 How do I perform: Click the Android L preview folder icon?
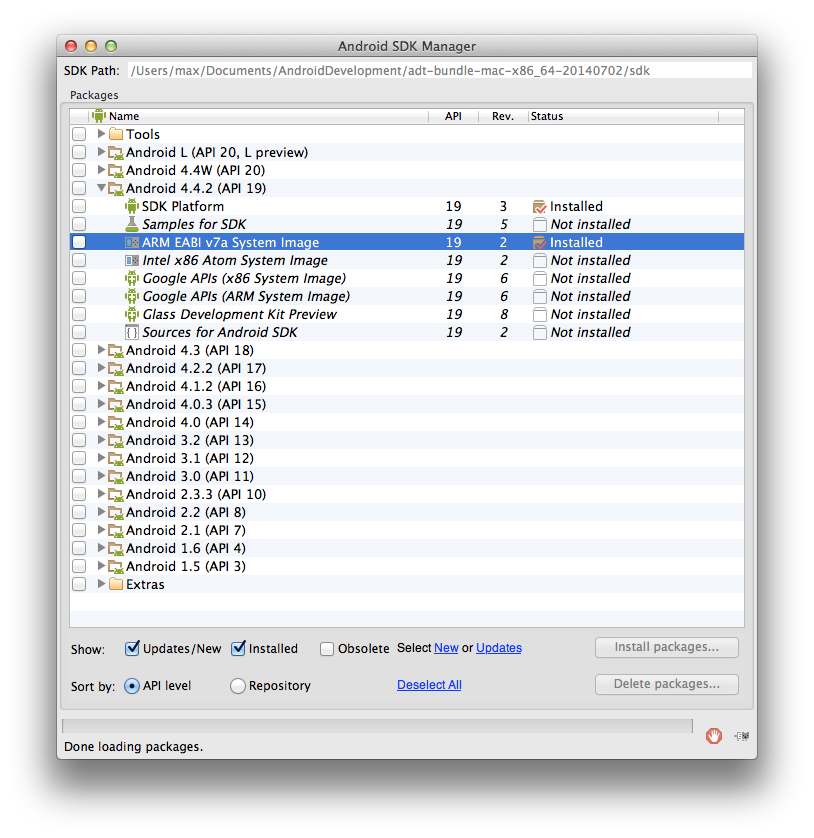point(116,153)
